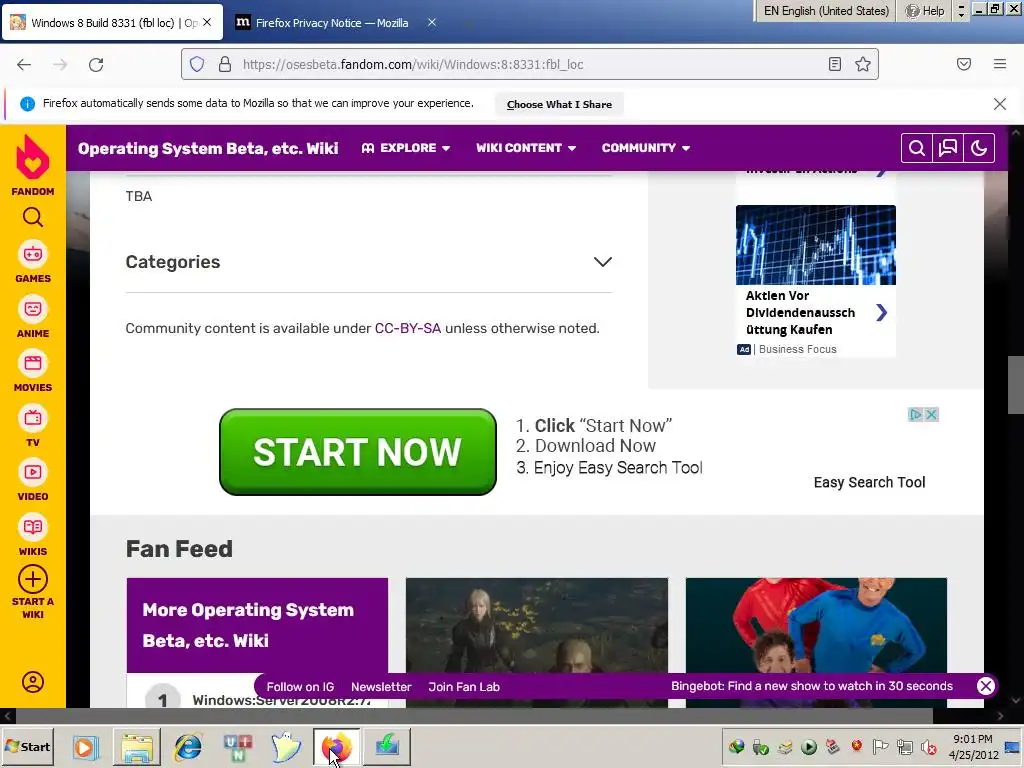The height and width of the screenshot is (768, 1024).
Task: Click the URL address bar field
Action: click(x=529, y=64)
